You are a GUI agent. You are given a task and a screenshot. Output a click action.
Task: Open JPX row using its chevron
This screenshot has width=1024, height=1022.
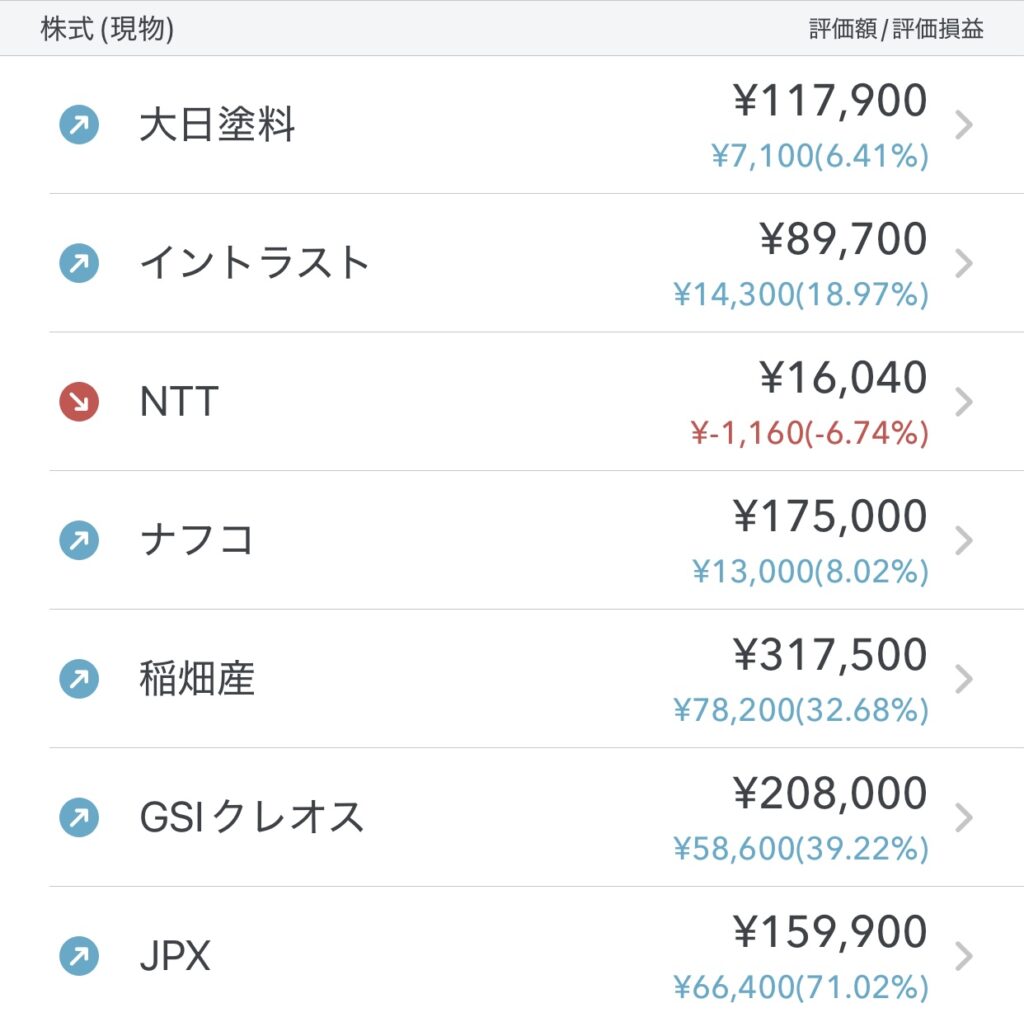(x=963, y=956)
